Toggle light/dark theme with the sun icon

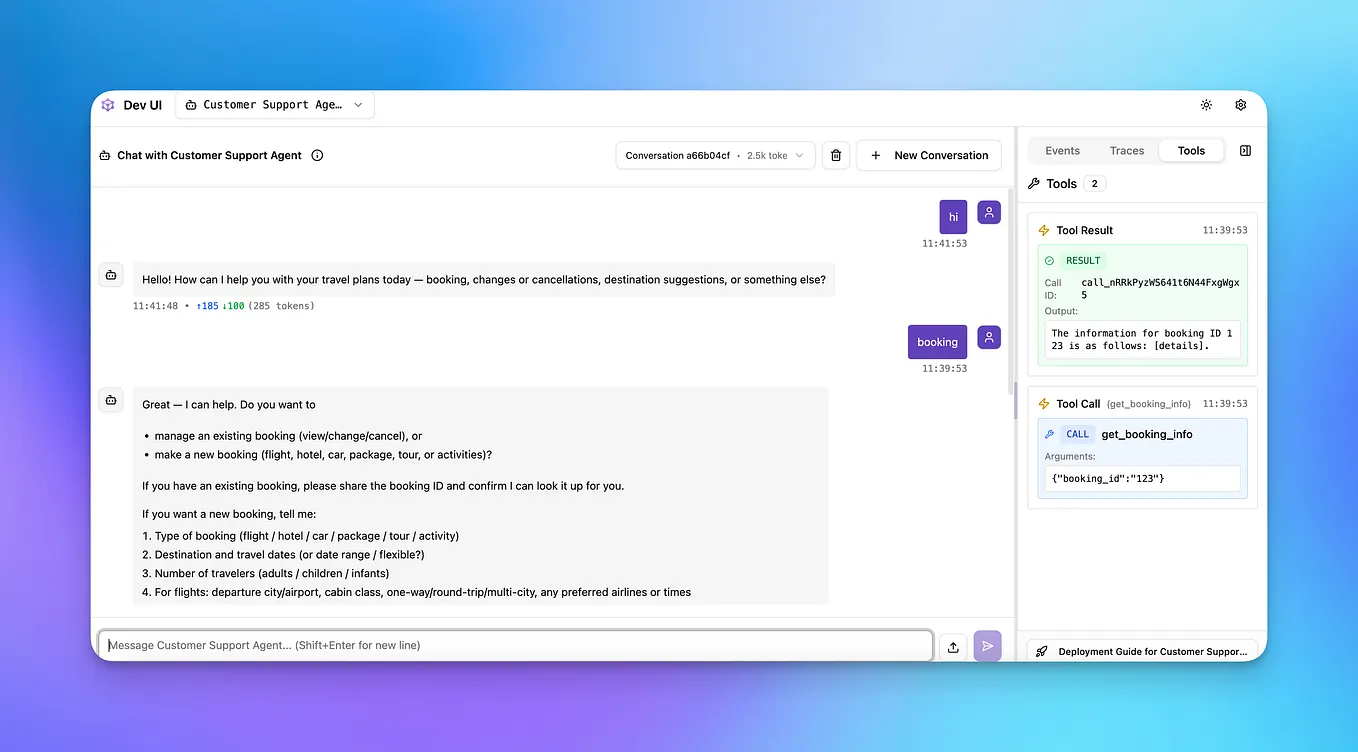tap(1206, 104)
